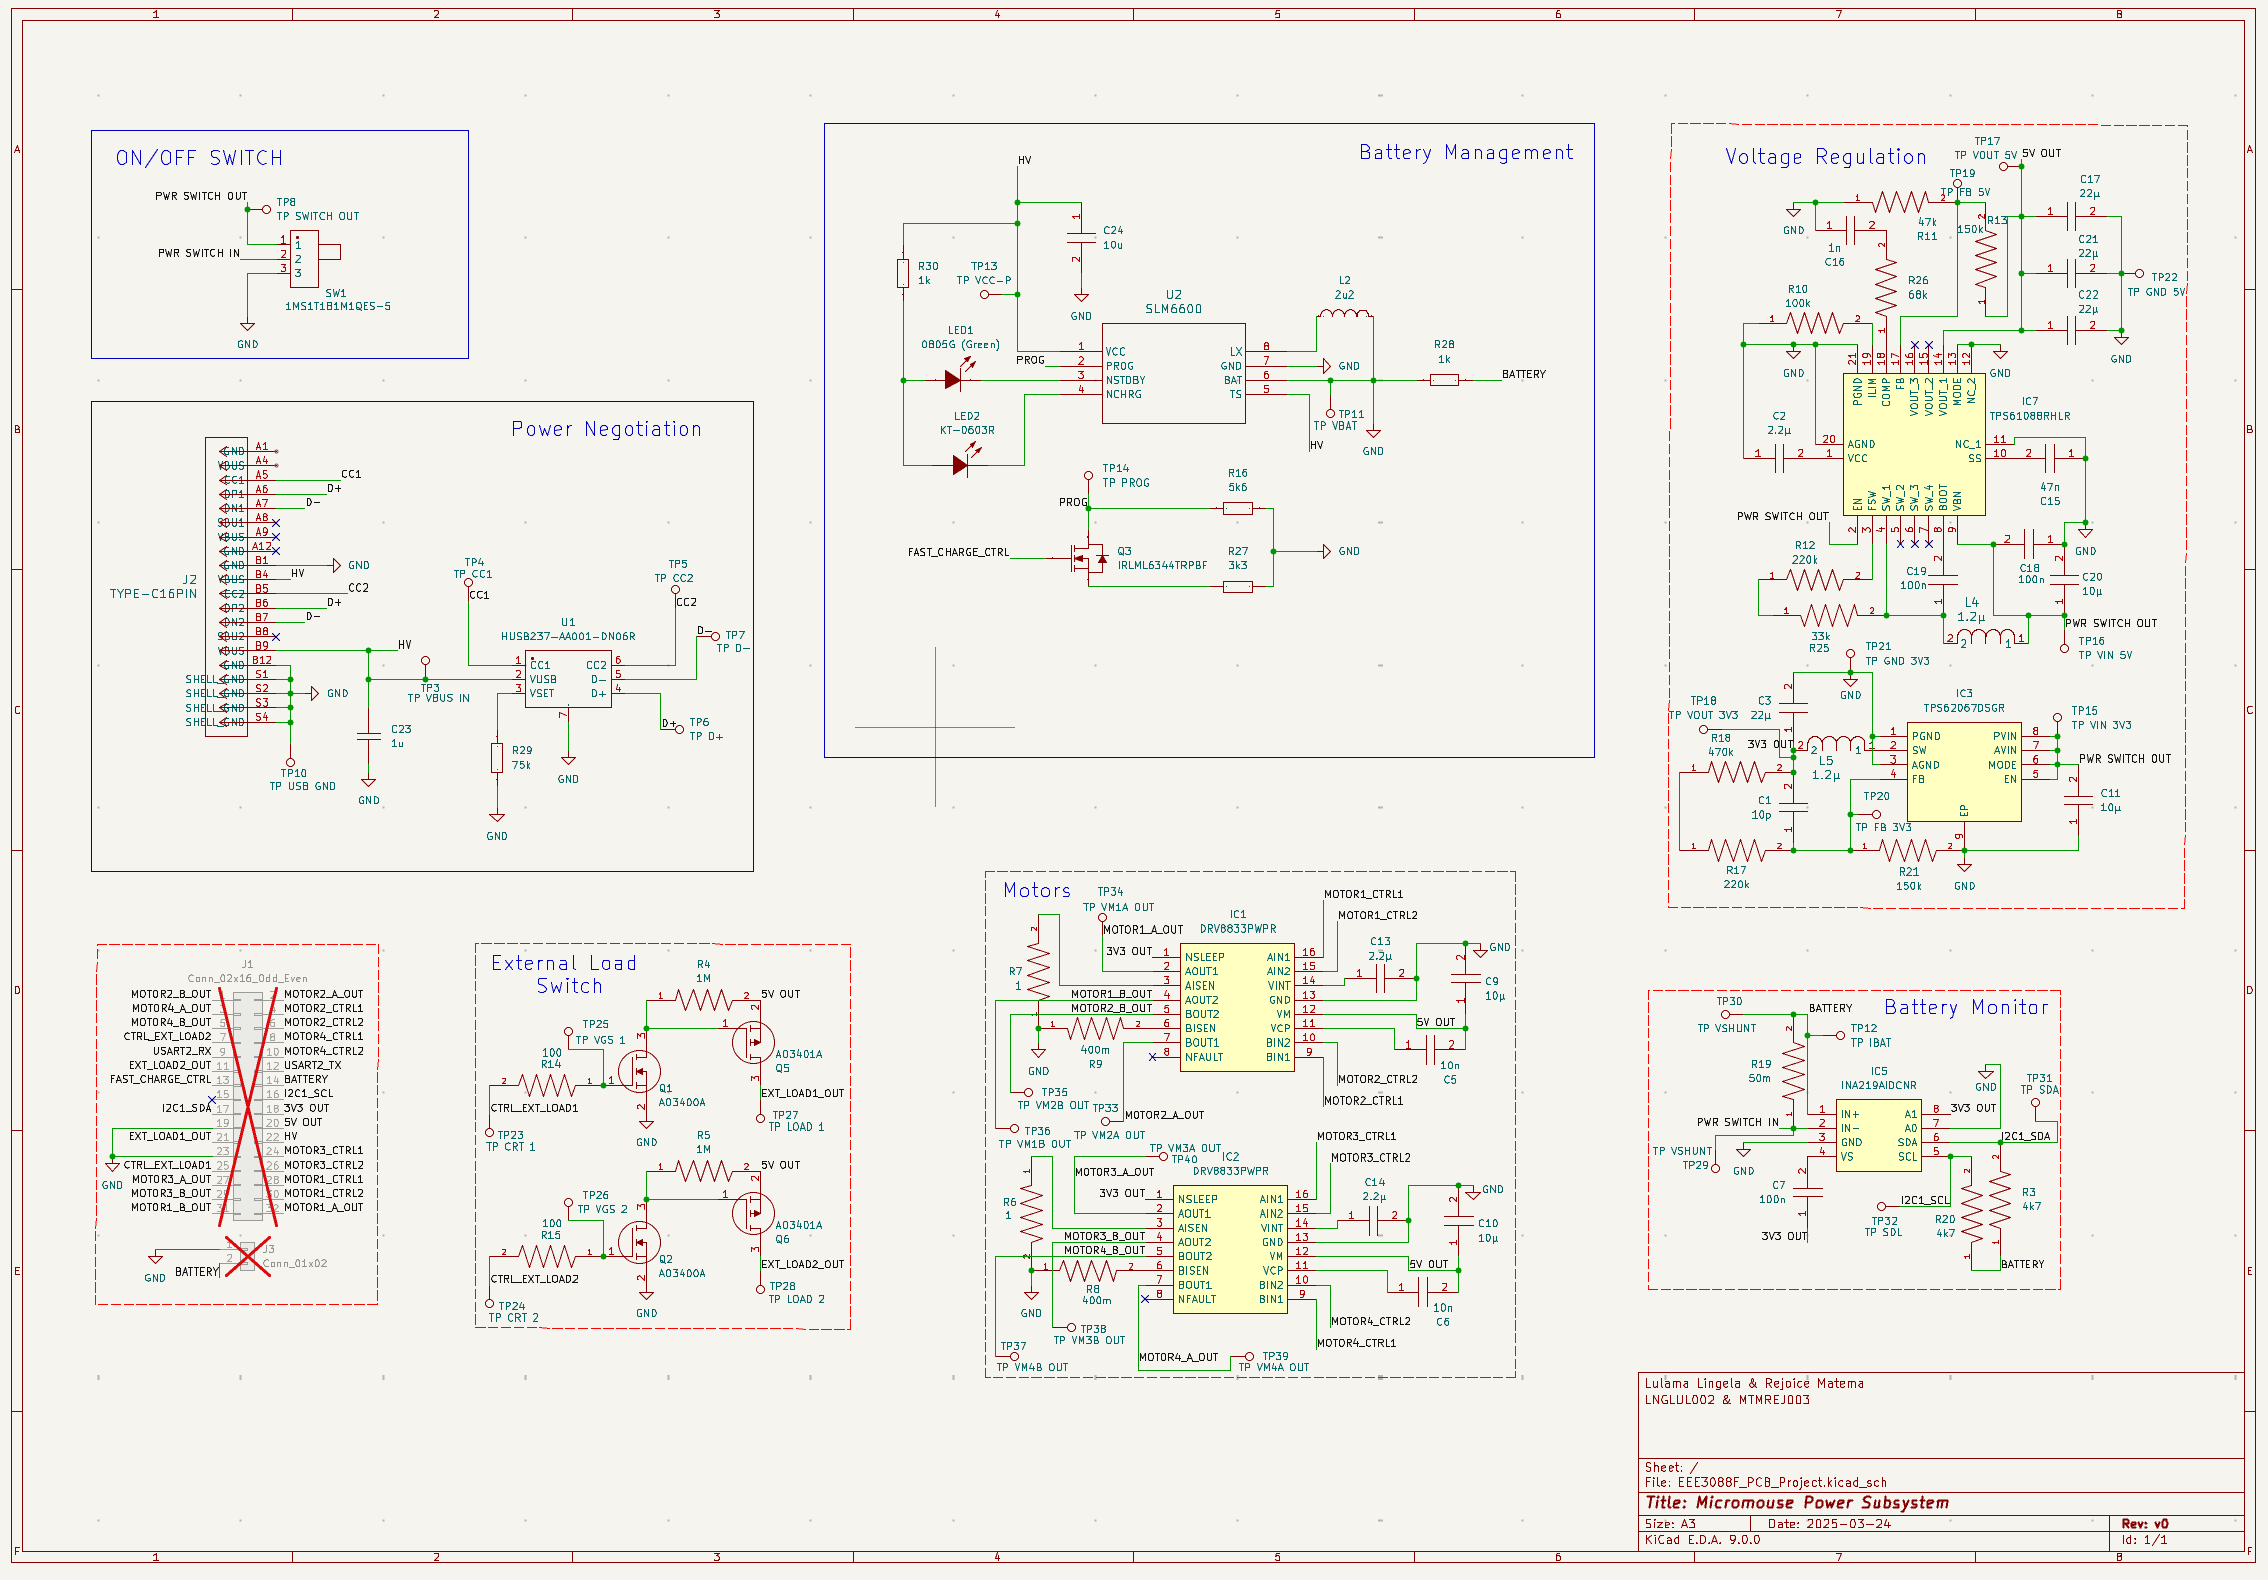Image resolution: width=2268 pixels, height=1580 pixels.
Task: Select the L2 2u2 inductor symbol
Action: (x=1344, y=316)
